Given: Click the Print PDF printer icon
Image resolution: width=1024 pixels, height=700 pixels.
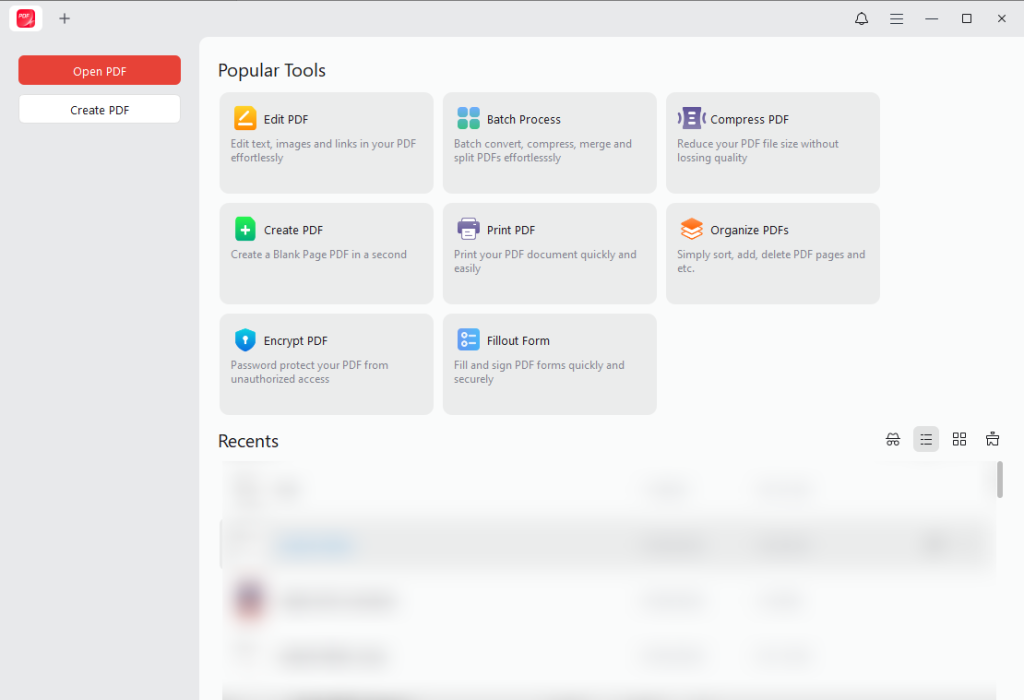Looking at the screenshot, I should 468,229.
